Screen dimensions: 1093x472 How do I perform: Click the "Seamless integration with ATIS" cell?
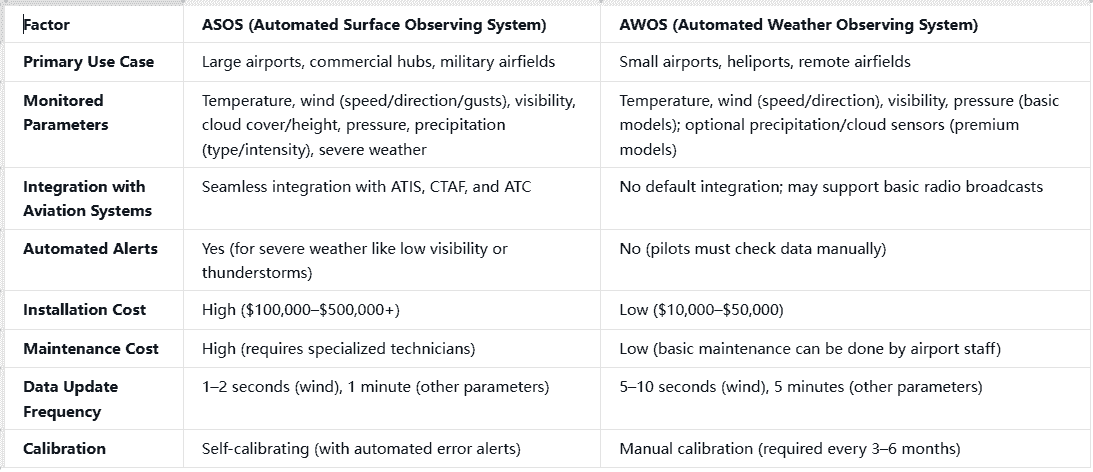pos(366,187)
